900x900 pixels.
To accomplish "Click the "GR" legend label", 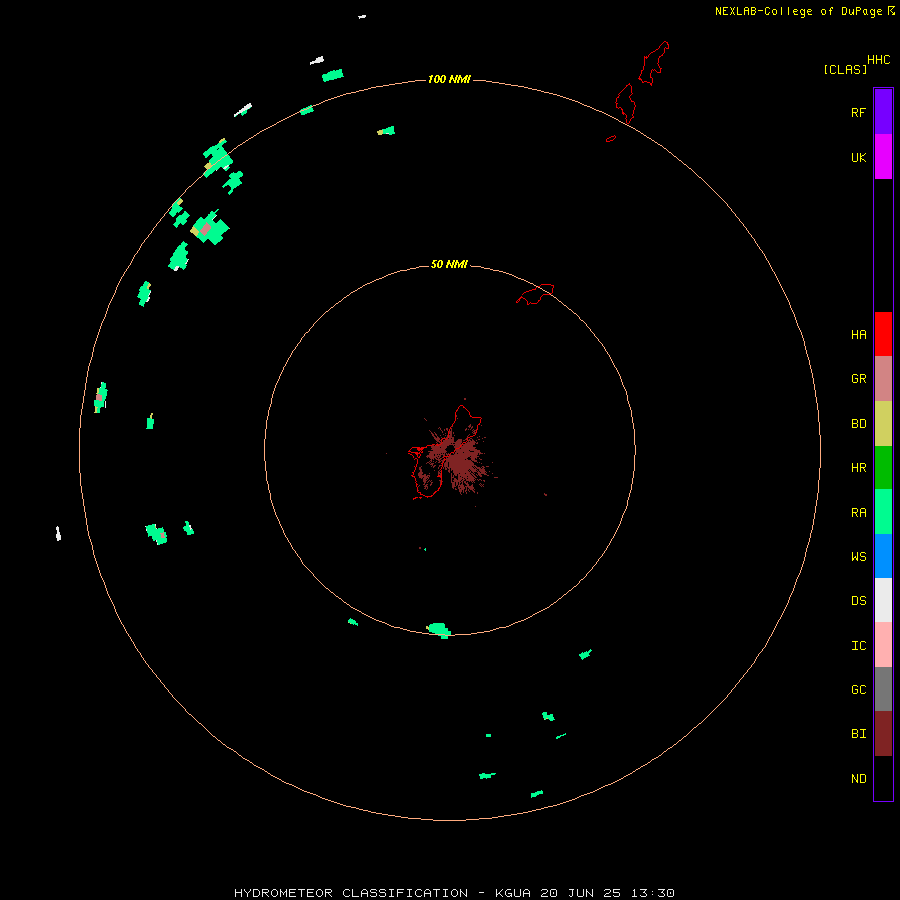I will pos(859,379).
